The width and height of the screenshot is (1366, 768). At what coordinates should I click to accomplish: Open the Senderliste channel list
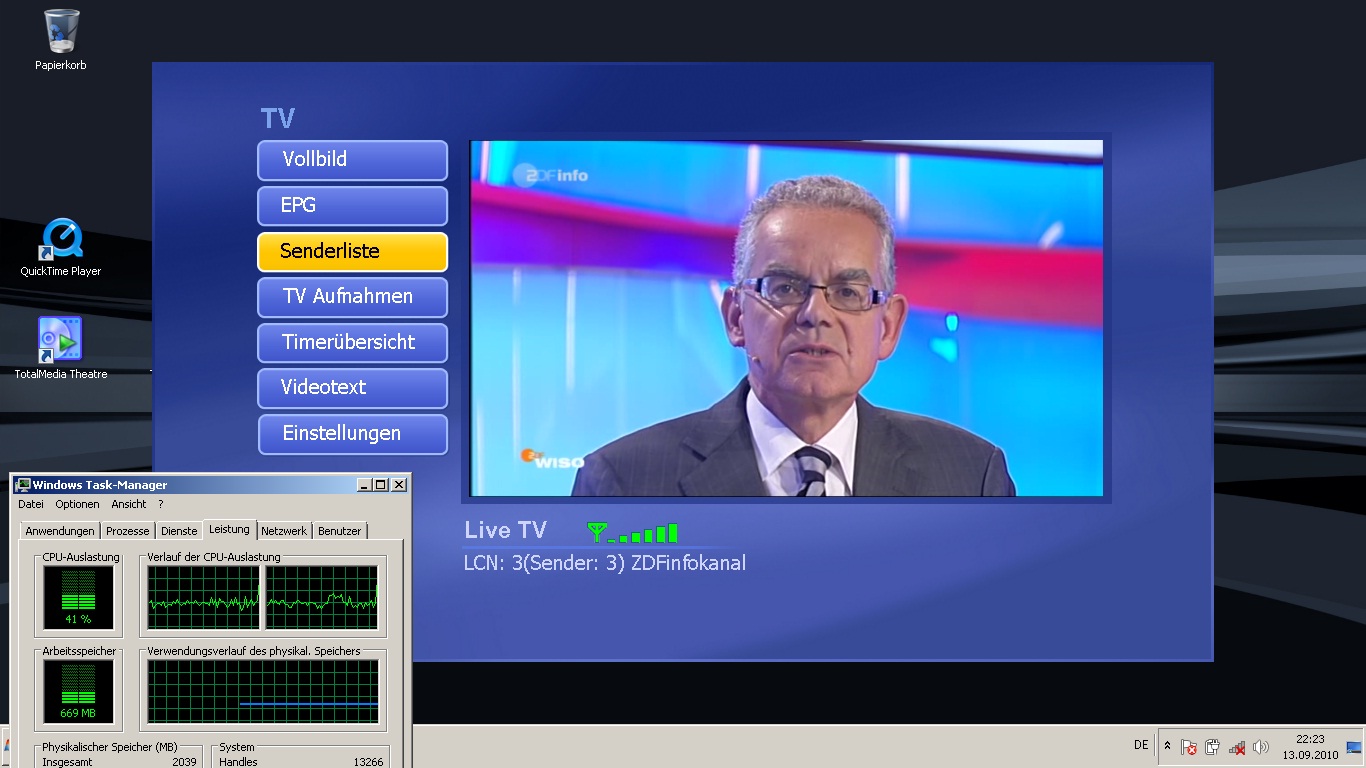click(352, 252)
